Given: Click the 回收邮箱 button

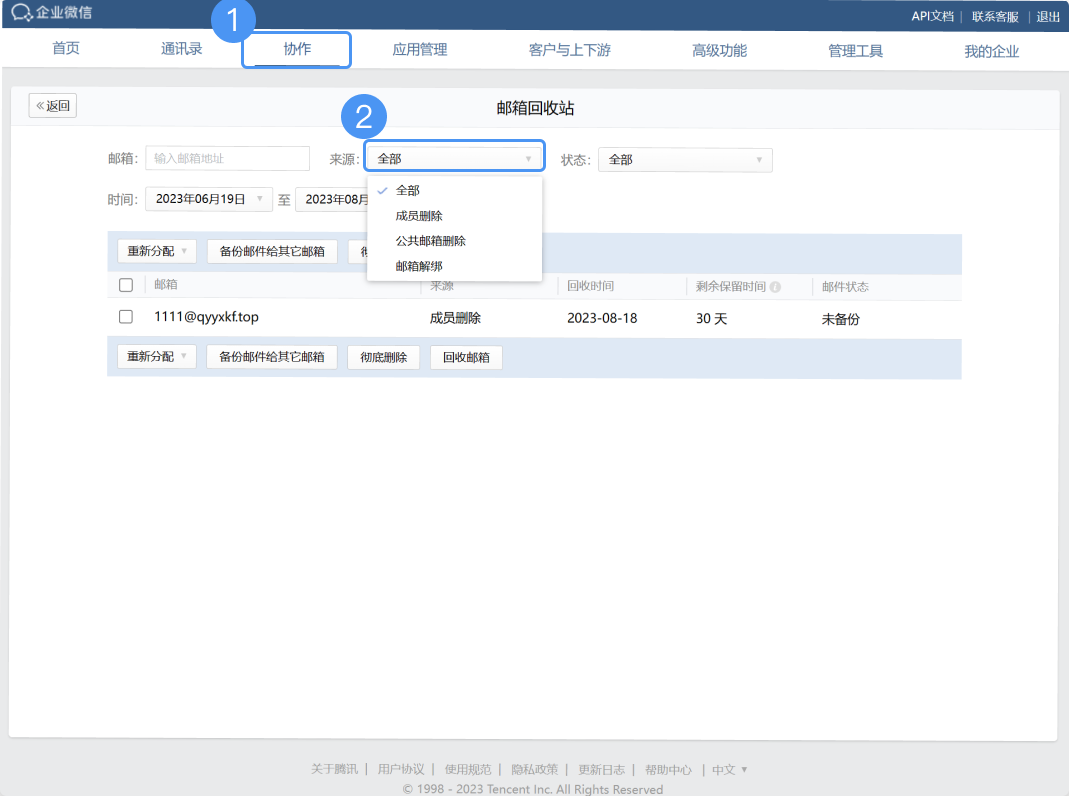Looking at the screenshot, I should click(x=466, y=356).
